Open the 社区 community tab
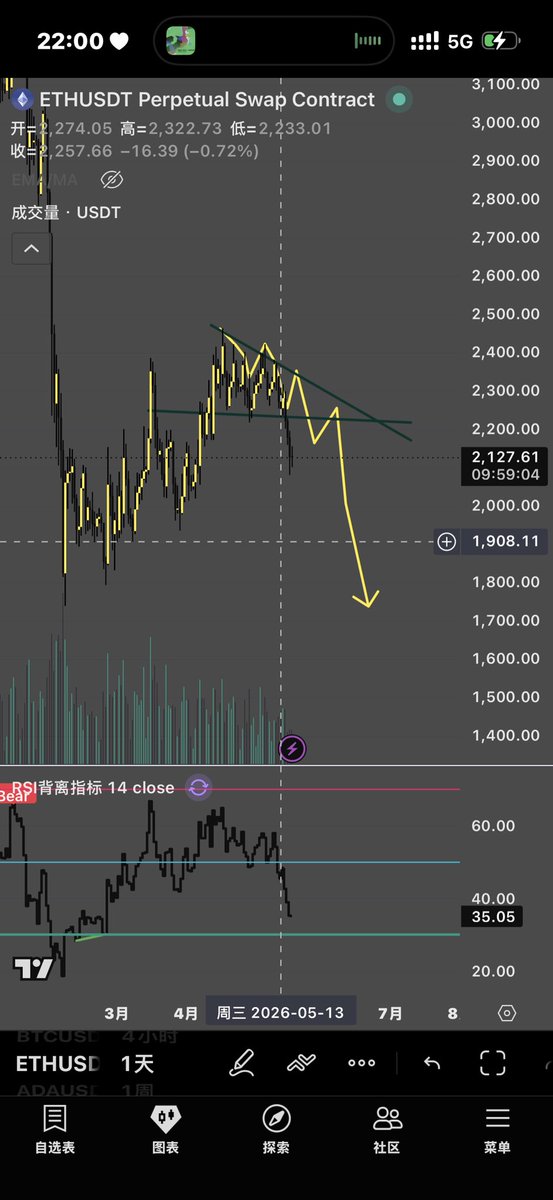 click(x=387, y=1130)
